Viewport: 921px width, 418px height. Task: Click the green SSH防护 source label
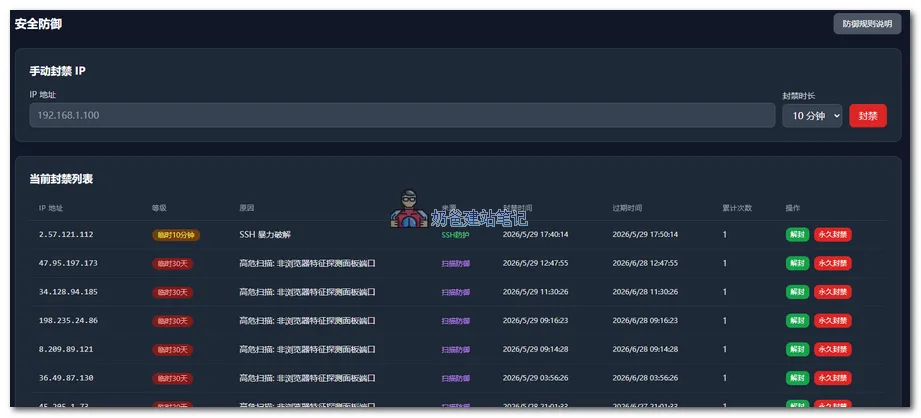456,235
